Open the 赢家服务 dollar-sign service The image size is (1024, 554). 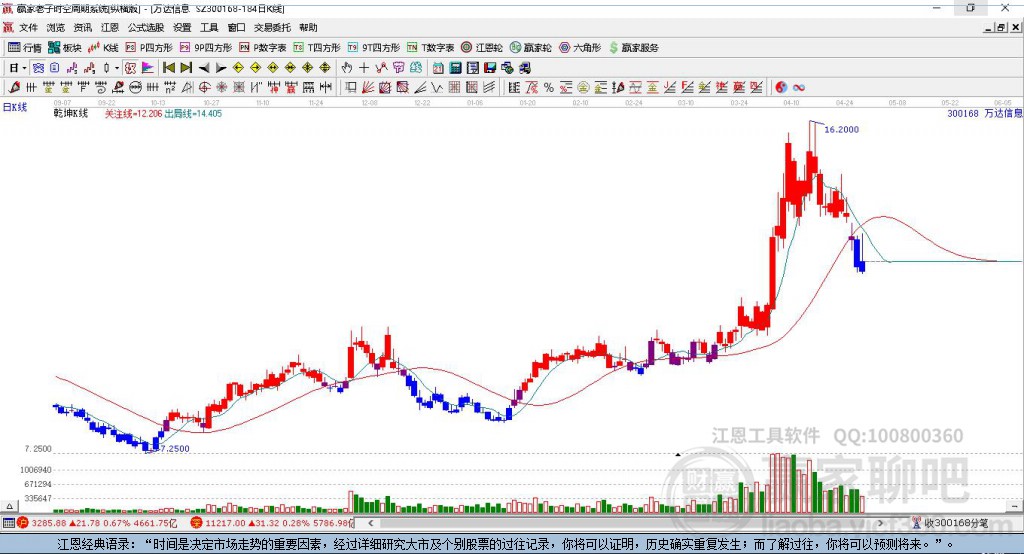tap(633, 48)
